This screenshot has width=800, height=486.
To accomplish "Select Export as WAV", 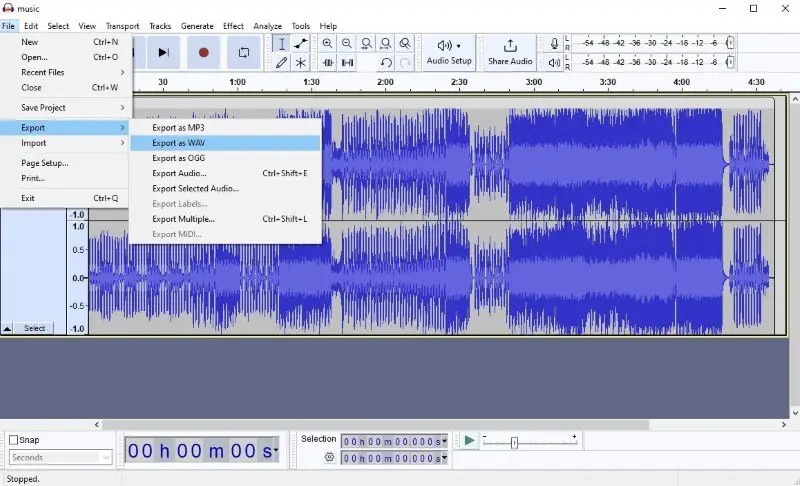I will tap(226, 143).
